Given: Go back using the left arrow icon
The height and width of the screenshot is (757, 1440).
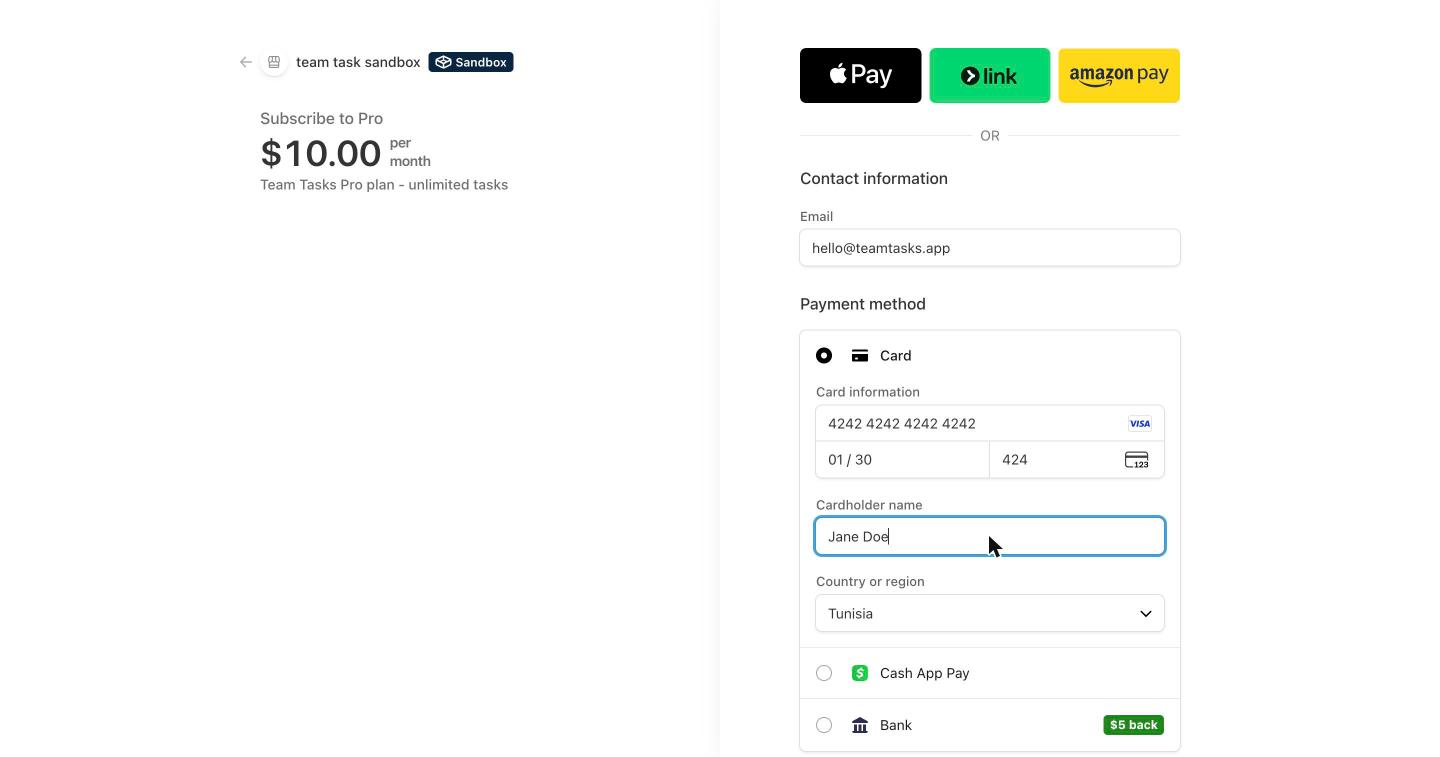Looking at the screenshot, I should (x=246, y=62).
